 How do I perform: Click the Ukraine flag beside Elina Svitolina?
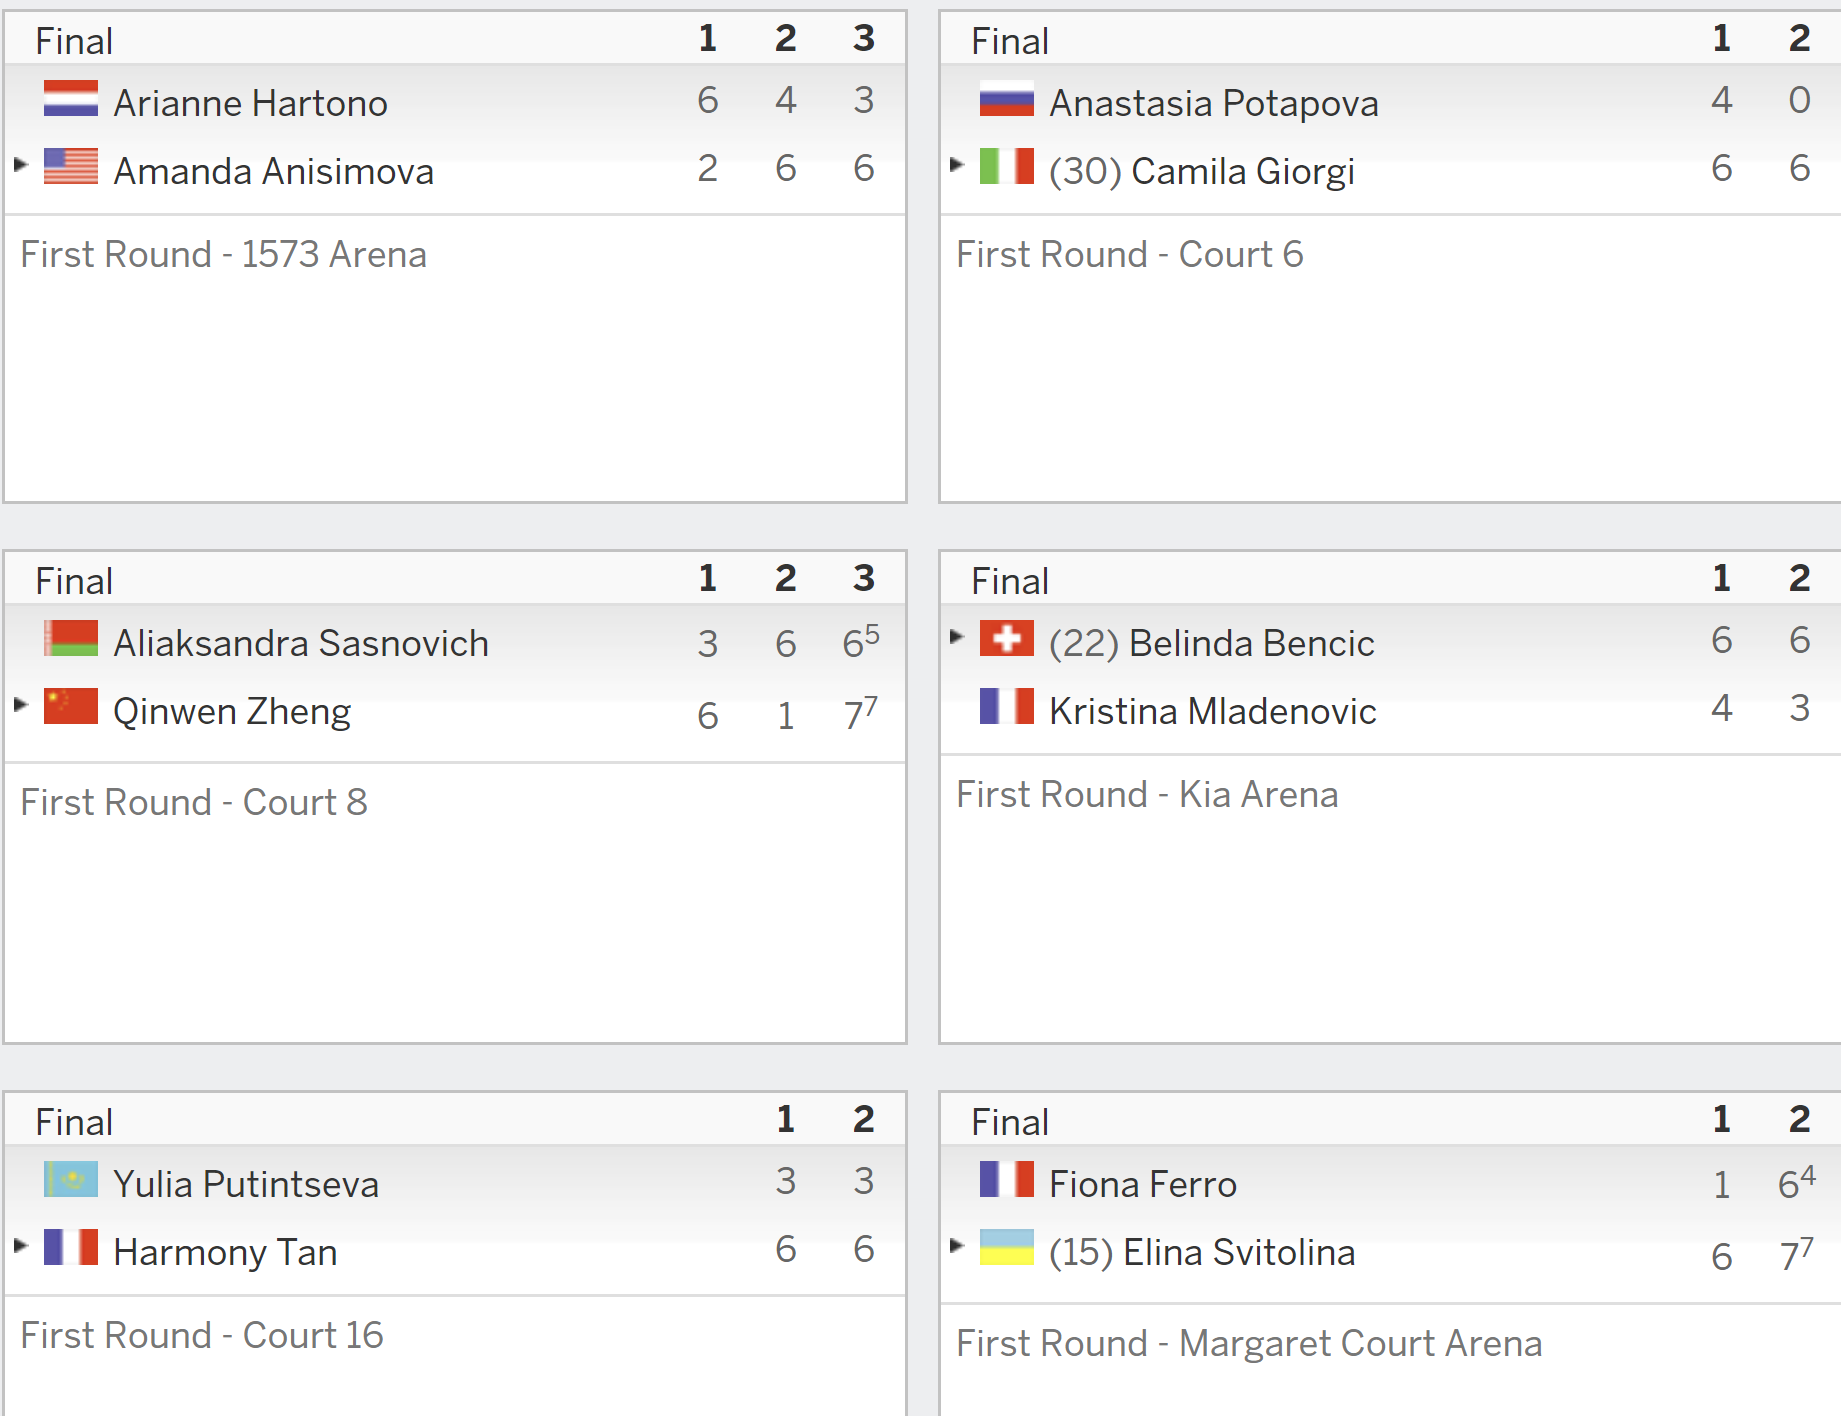[1007, 1247]
